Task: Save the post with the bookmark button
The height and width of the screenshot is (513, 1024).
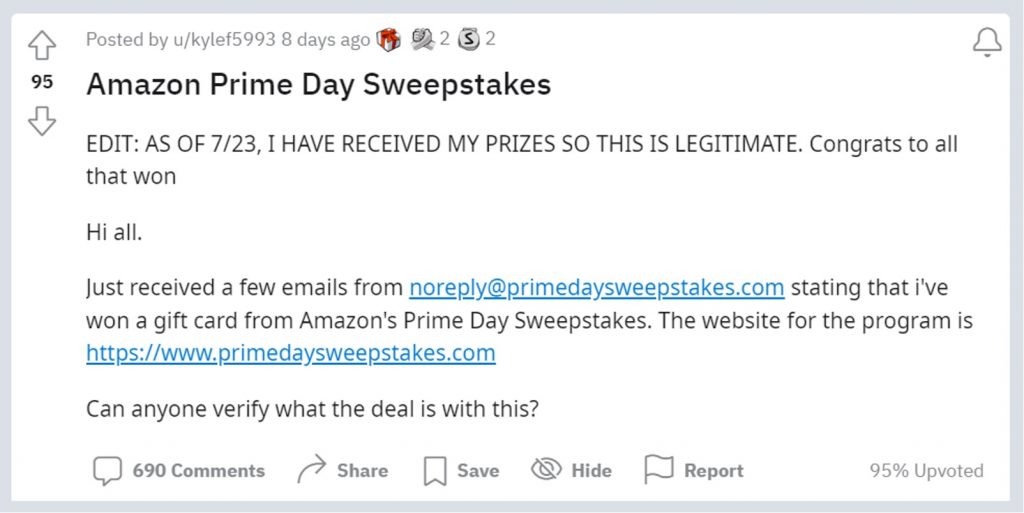Action: 461,470
